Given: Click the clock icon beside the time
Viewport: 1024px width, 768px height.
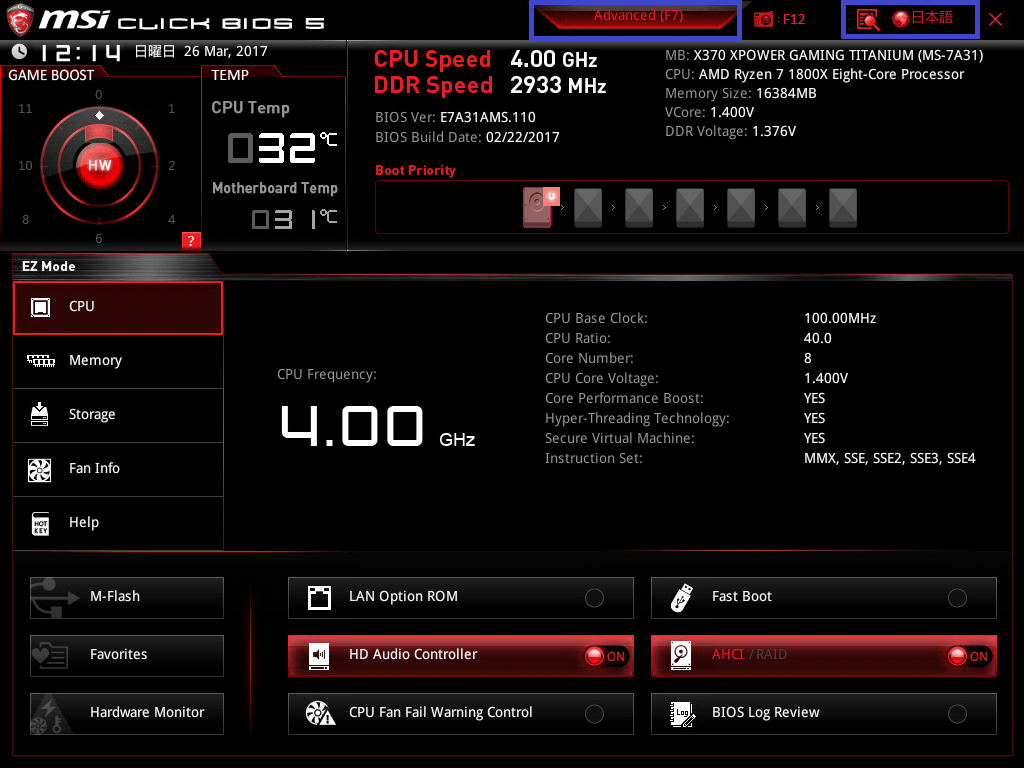Looking at the screenshot, I should (x=20, y=51).
